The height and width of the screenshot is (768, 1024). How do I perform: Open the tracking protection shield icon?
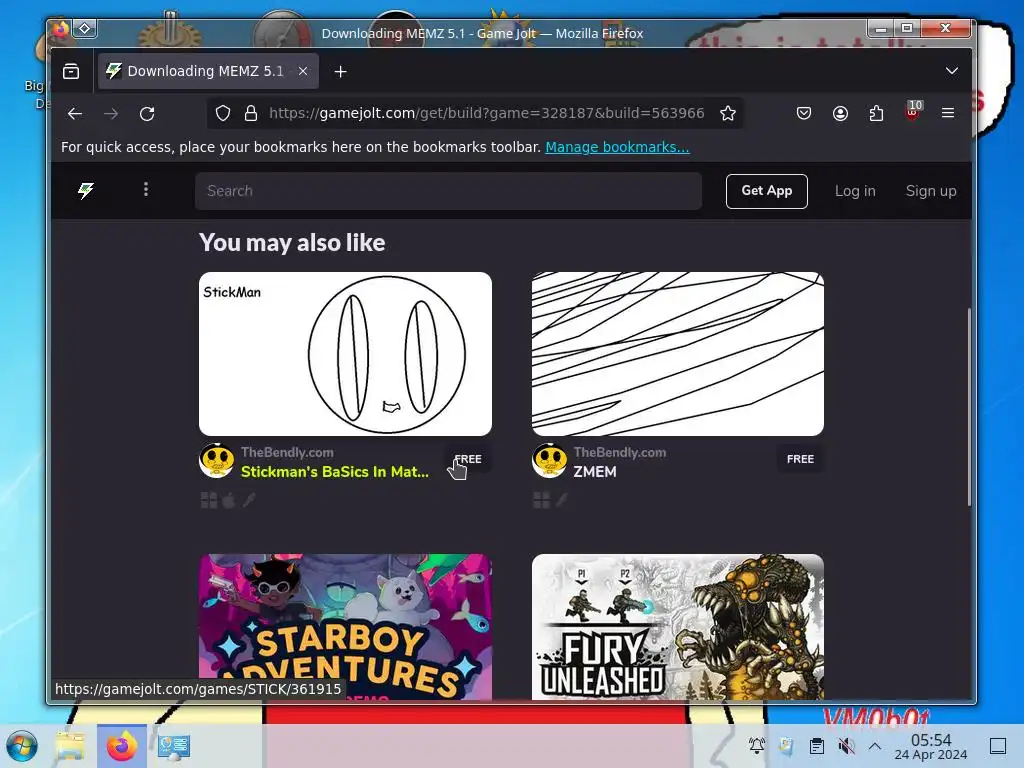pyautogui.click(x=223, y=114)
